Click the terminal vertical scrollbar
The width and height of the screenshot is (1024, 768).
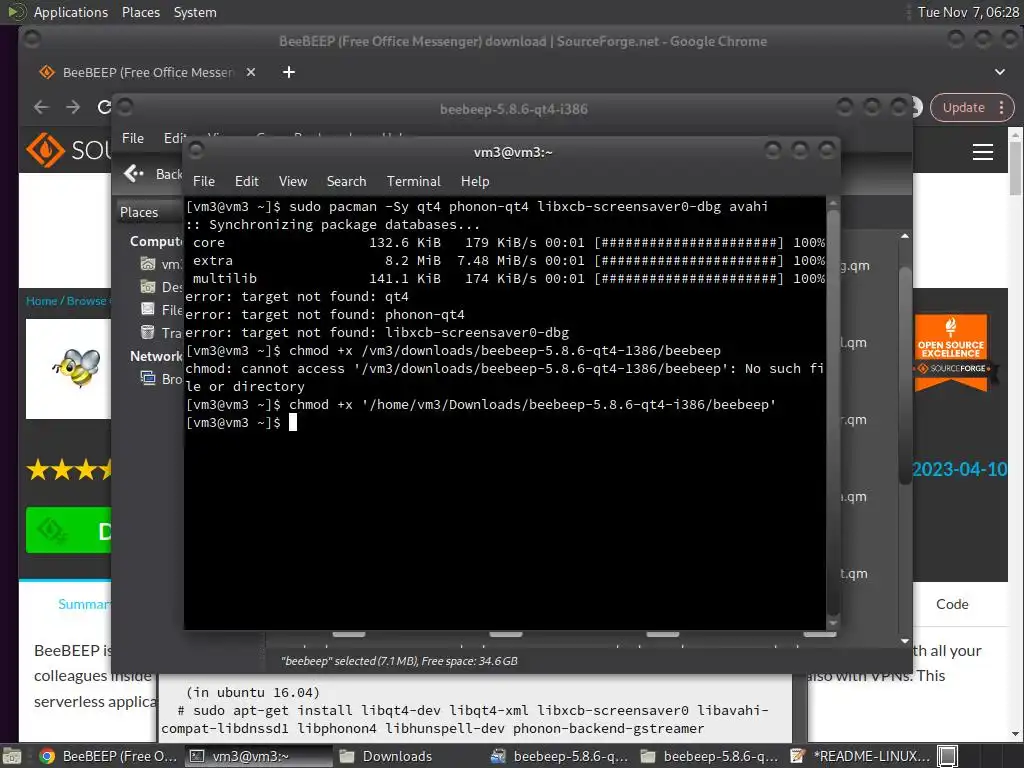coord(833,413)
